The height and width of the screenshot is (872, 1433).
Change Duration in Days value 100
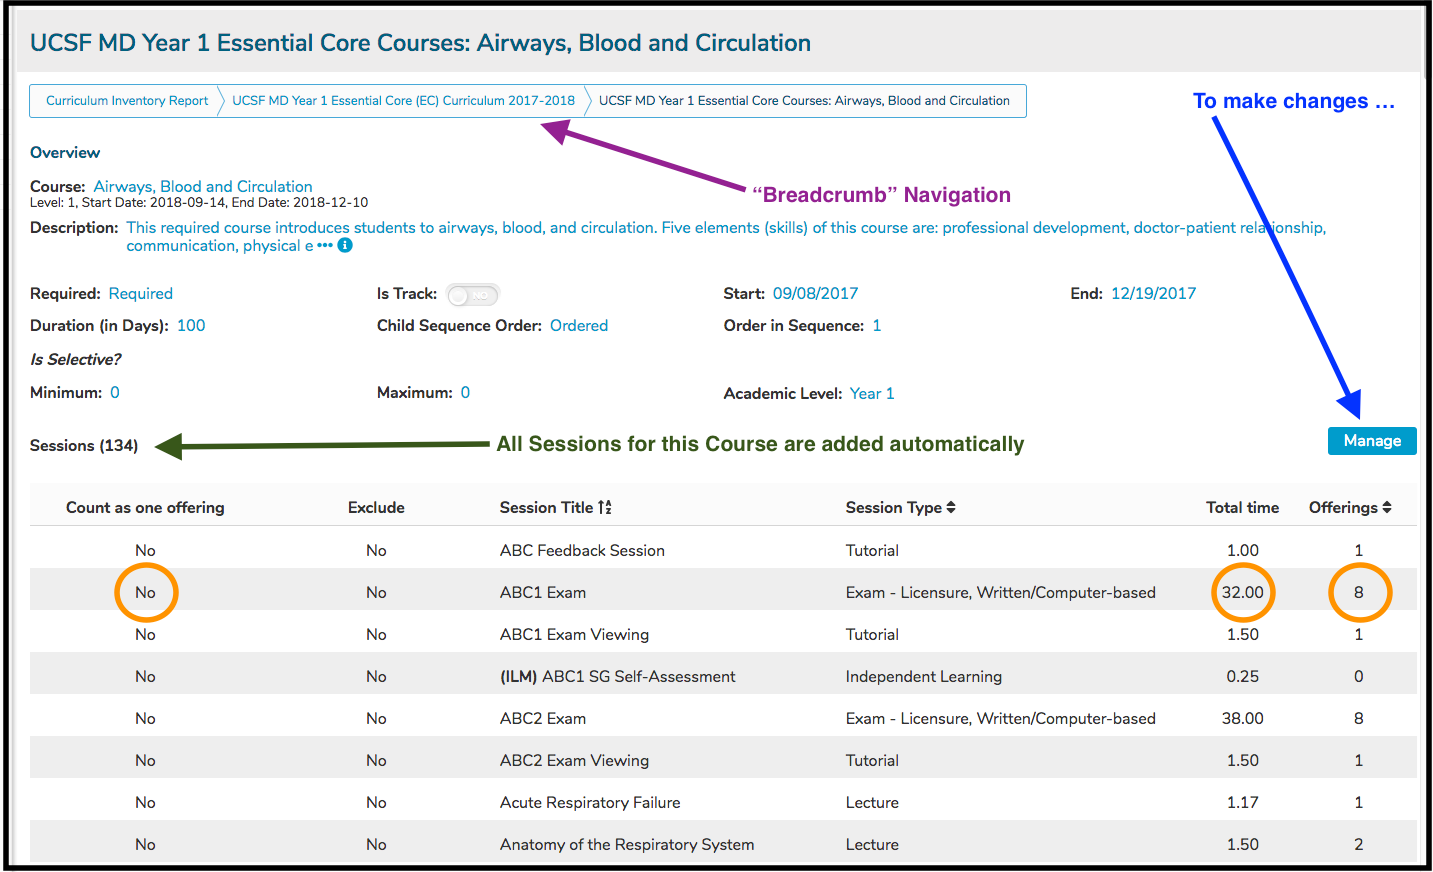[x=191, y=325]
